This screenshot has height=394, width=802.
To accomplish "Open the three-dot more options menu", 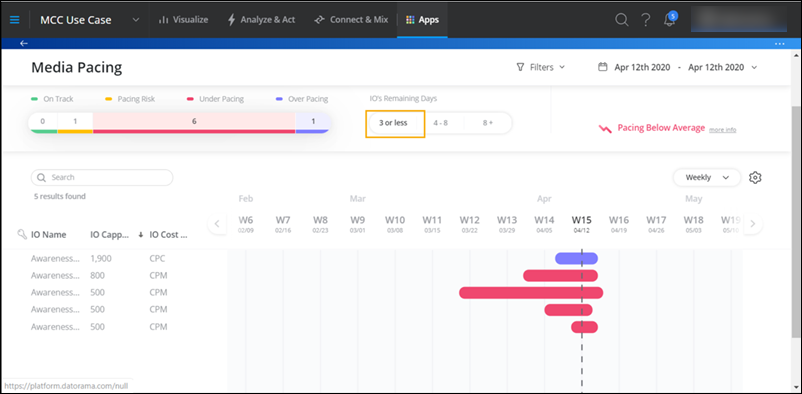I will tap(779, 43).
